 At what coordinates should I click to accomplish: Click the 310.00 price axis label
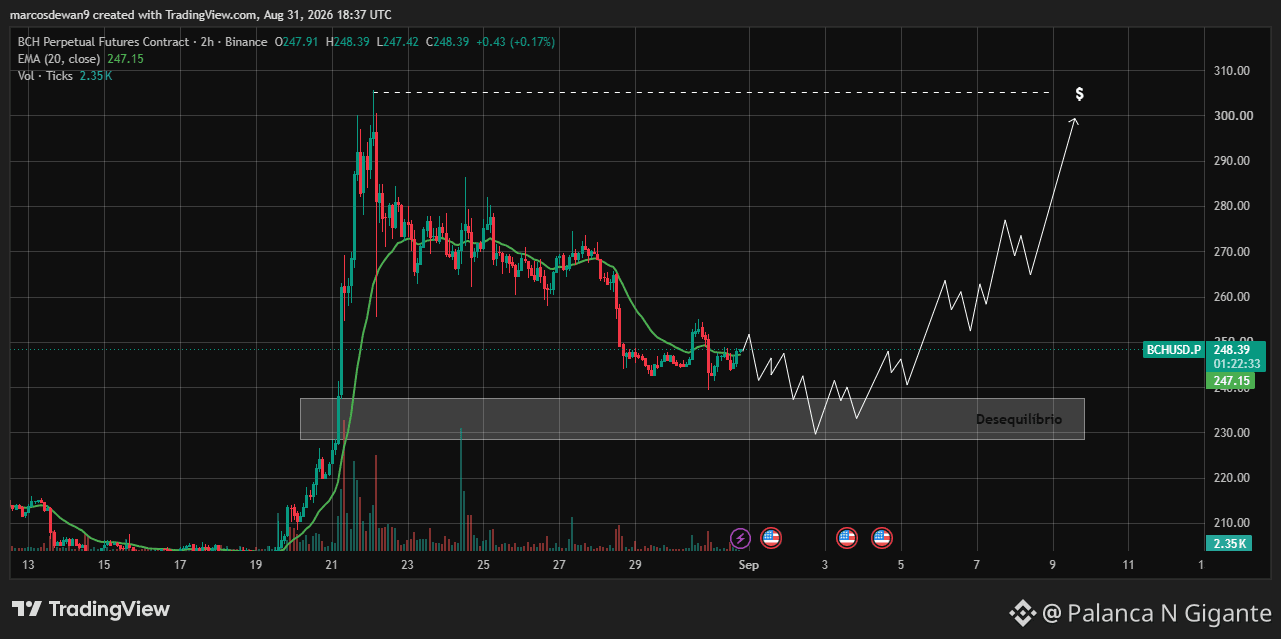[1231, 71]
